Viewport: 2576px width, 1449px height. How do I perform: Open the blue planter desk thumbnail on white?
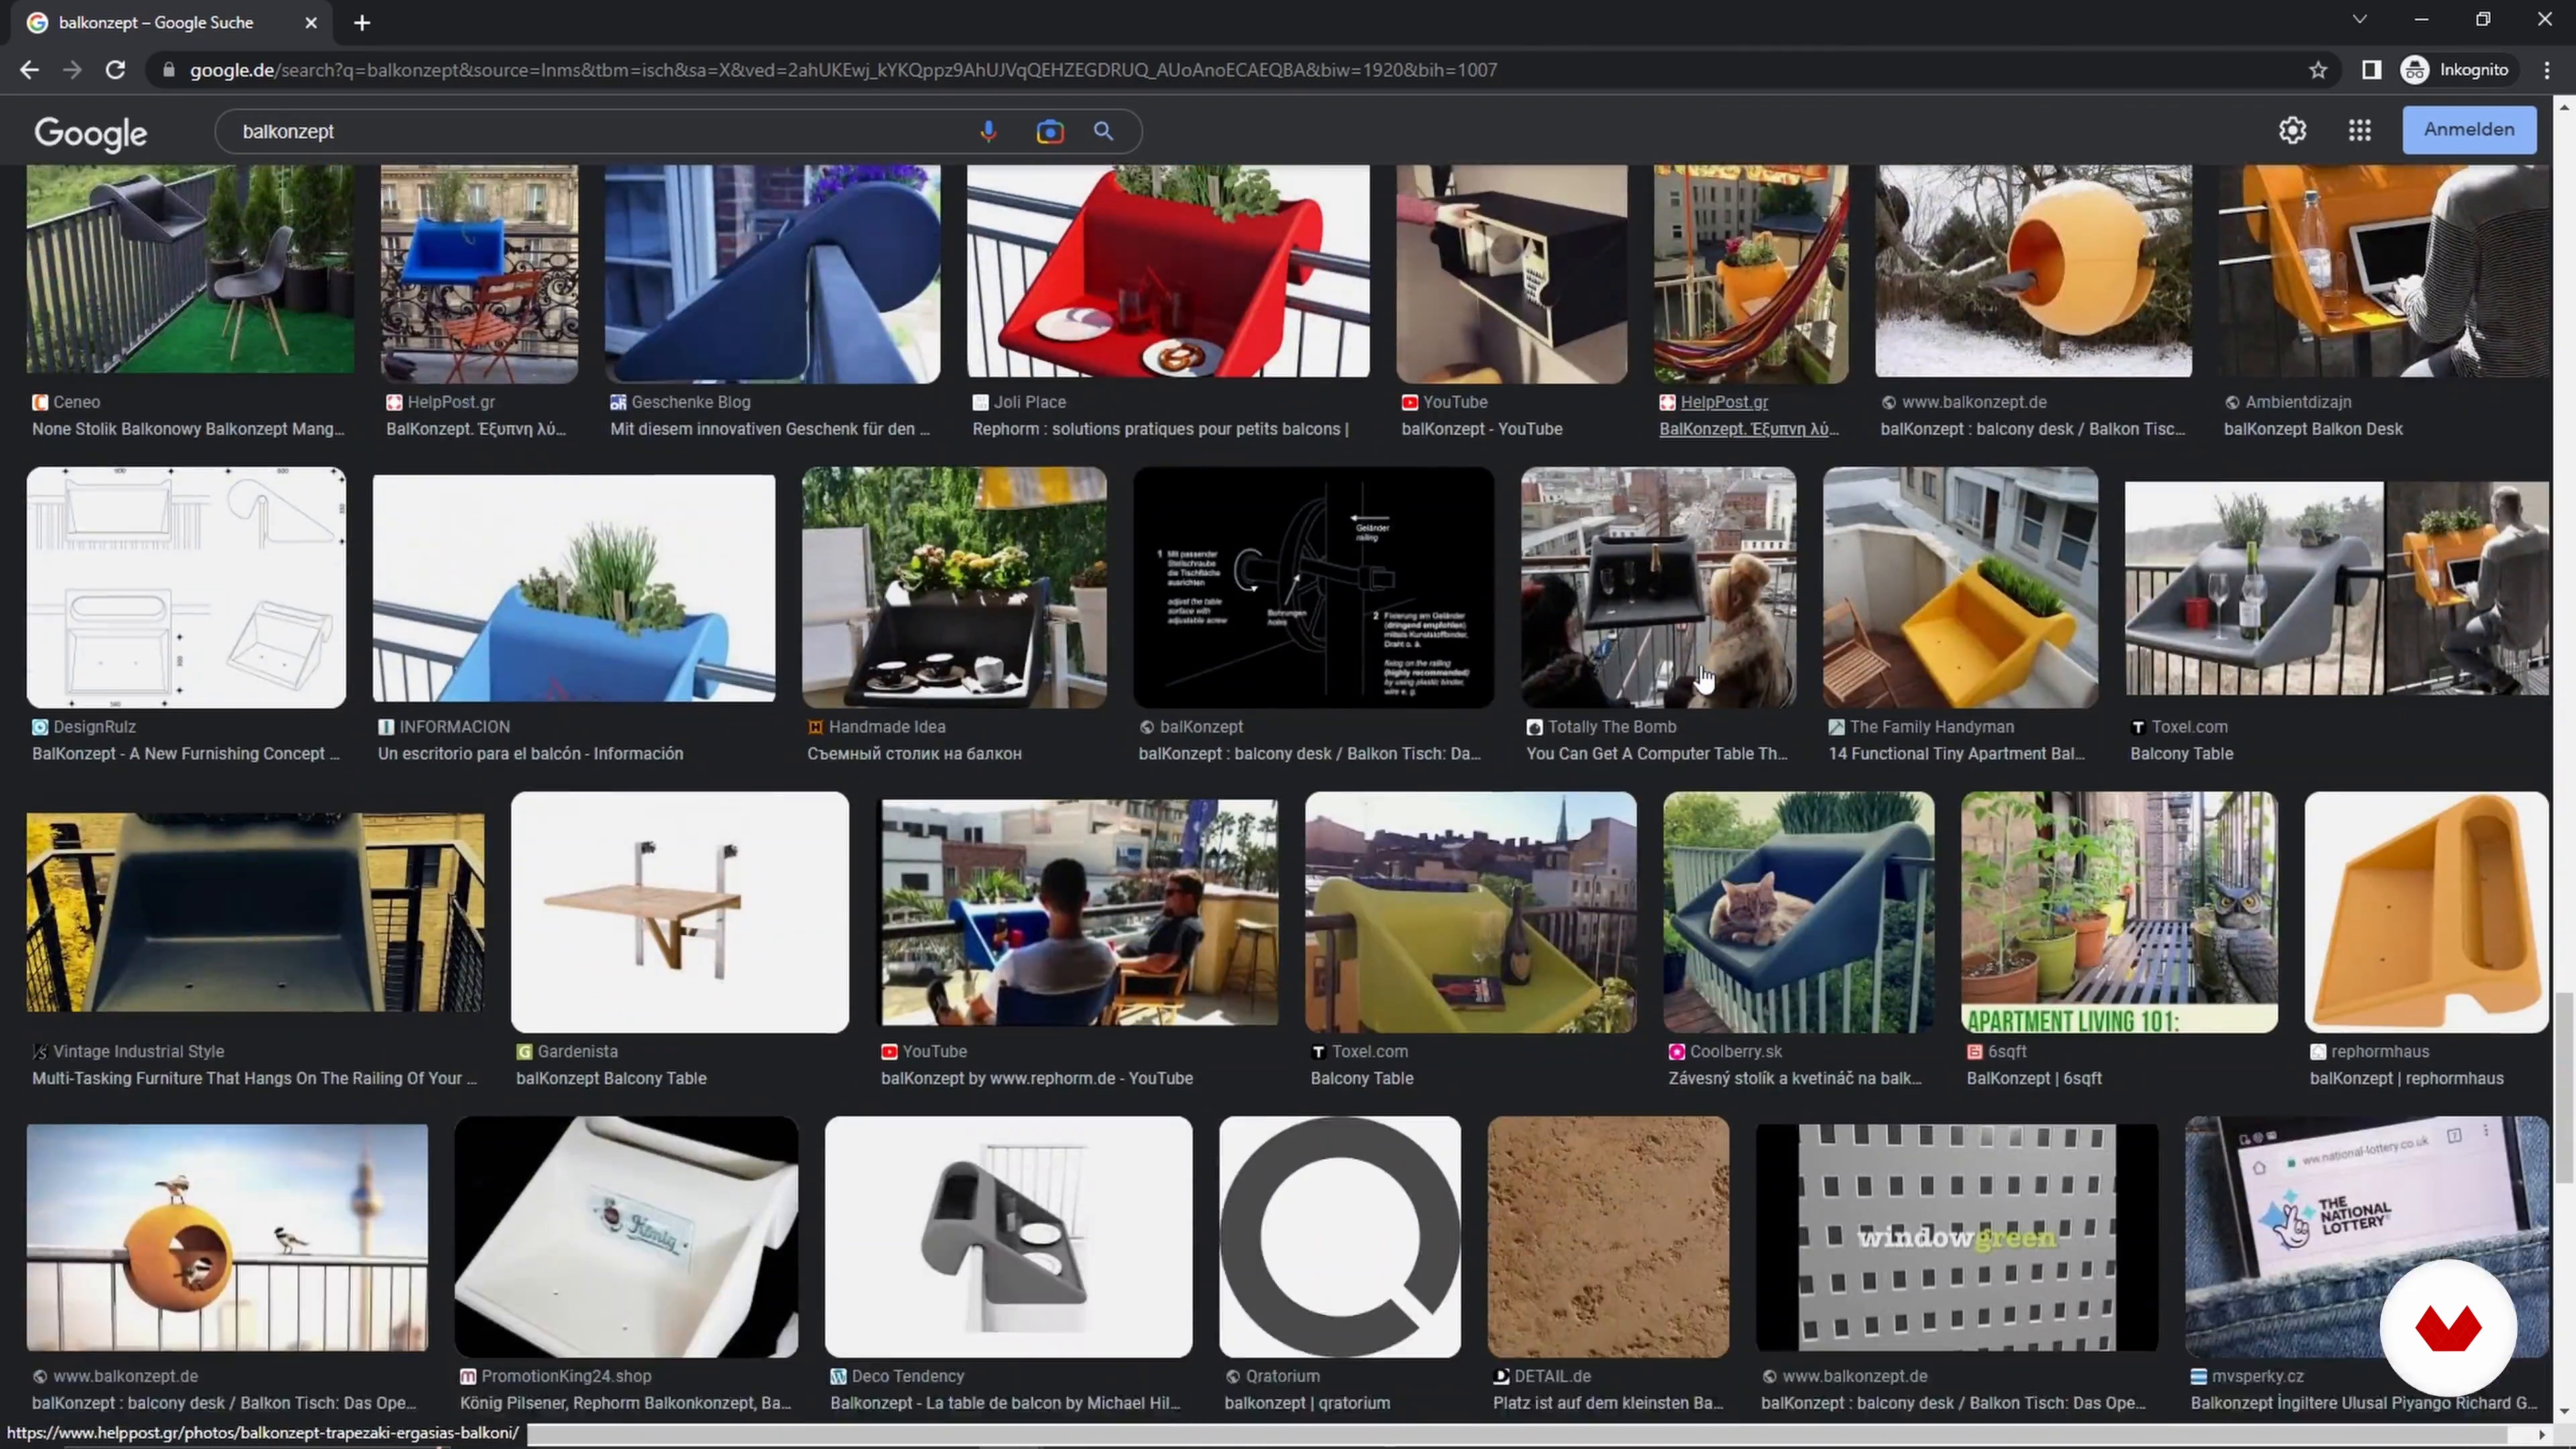pyautogui.click(x=574, y=588)
